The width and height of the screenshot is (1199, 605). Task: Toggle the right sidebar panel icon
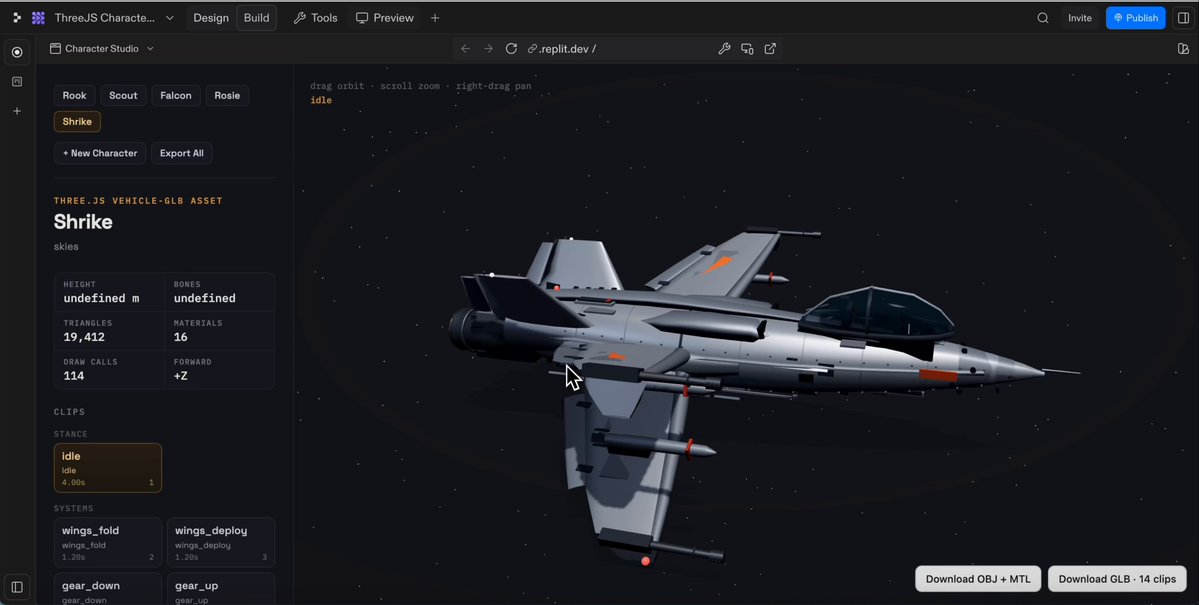click(x=1183, y=18)
